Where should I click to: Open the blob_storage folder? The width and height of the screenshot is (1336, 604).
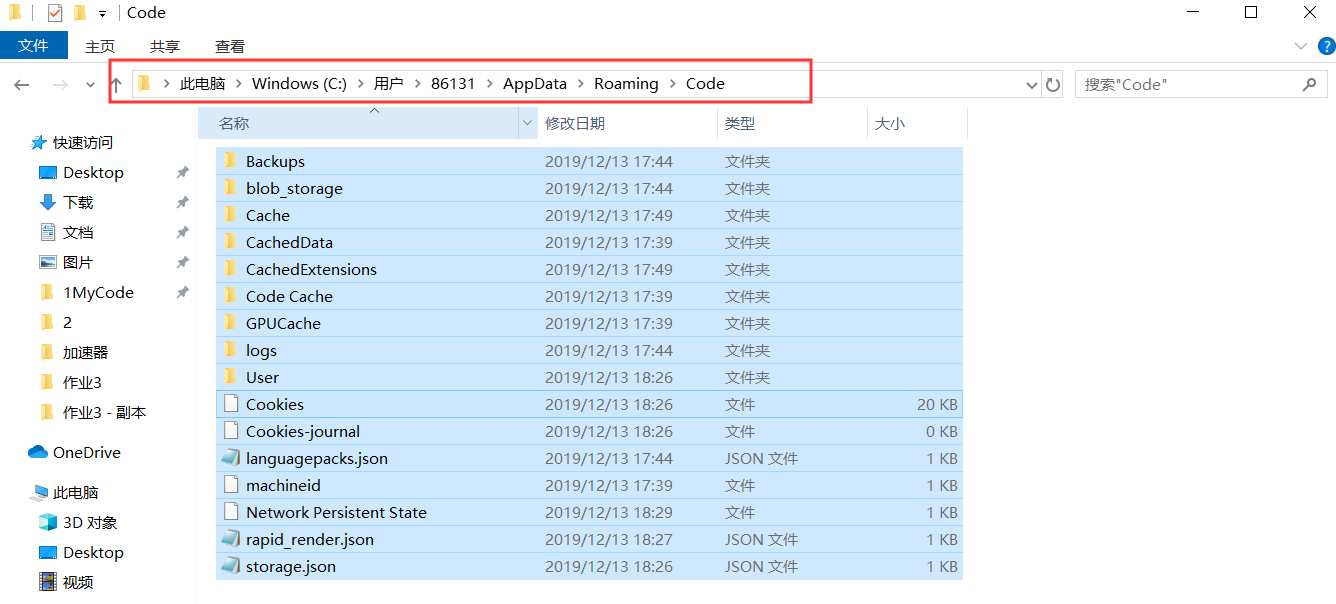294,188
